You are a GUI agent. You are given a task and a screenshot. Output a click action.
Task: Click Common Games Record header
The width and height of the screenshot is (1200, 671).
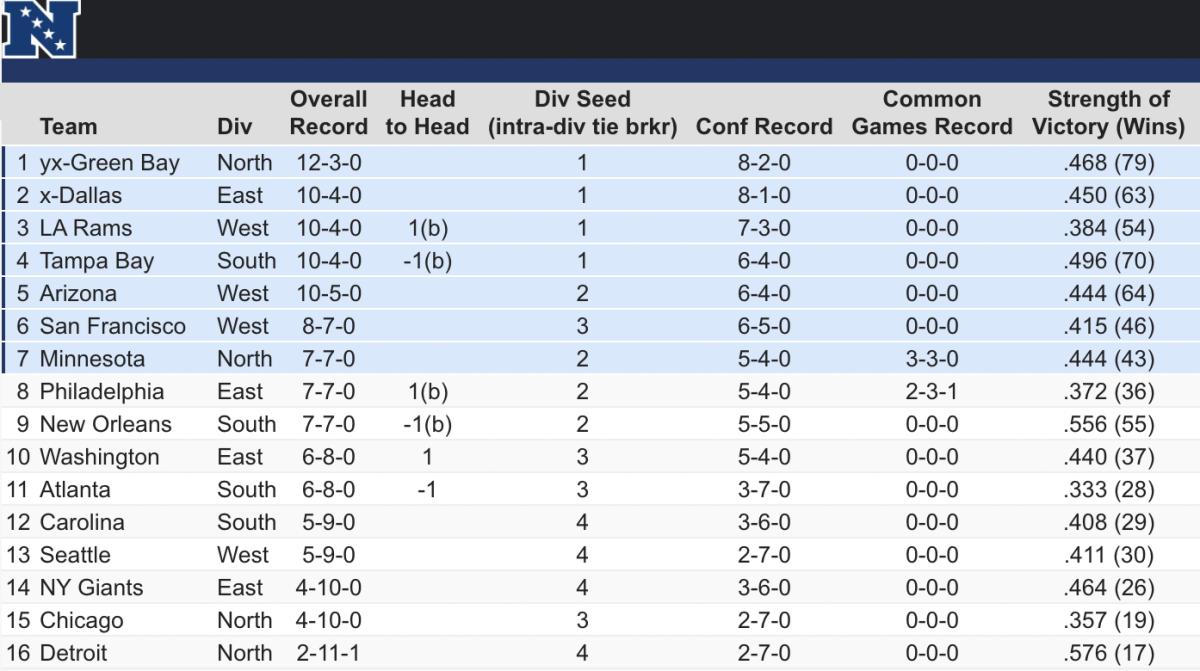(932, 113)
